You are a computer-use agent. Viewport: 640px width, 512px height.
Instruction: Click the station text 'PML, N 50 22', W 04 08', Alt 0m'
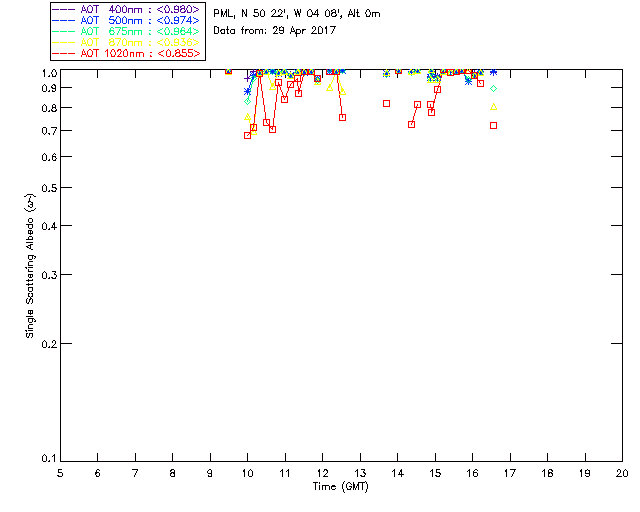click(x=297, y=13)
